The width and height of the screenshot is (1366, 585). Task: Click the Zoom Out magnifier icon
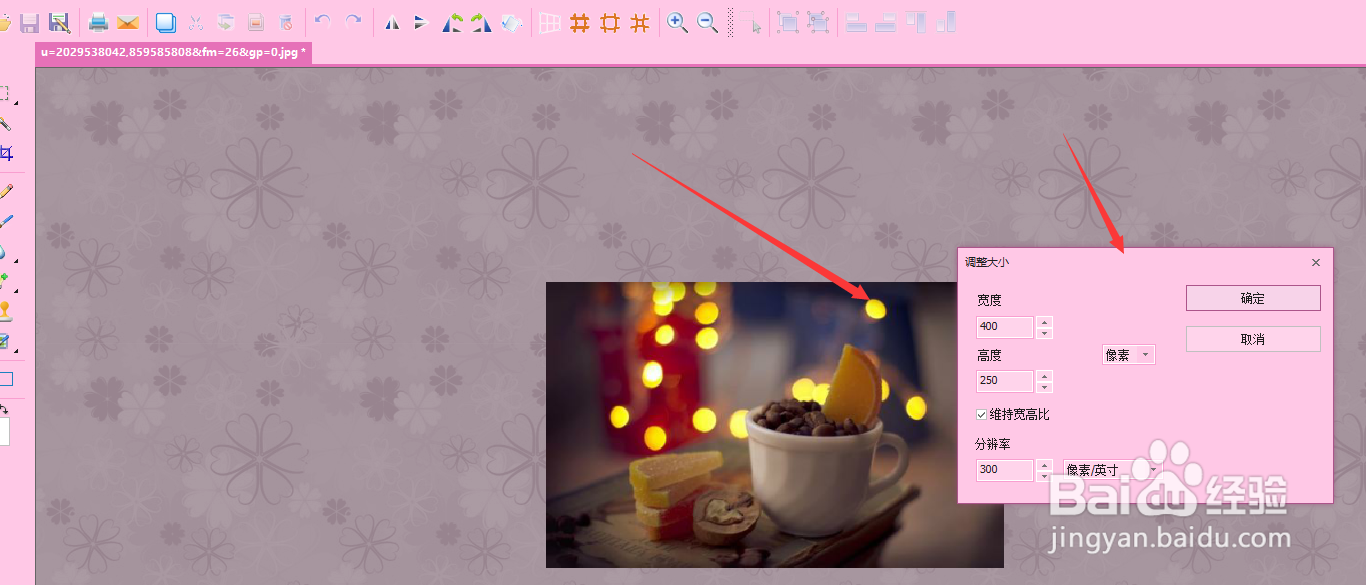tap(707, 22)
